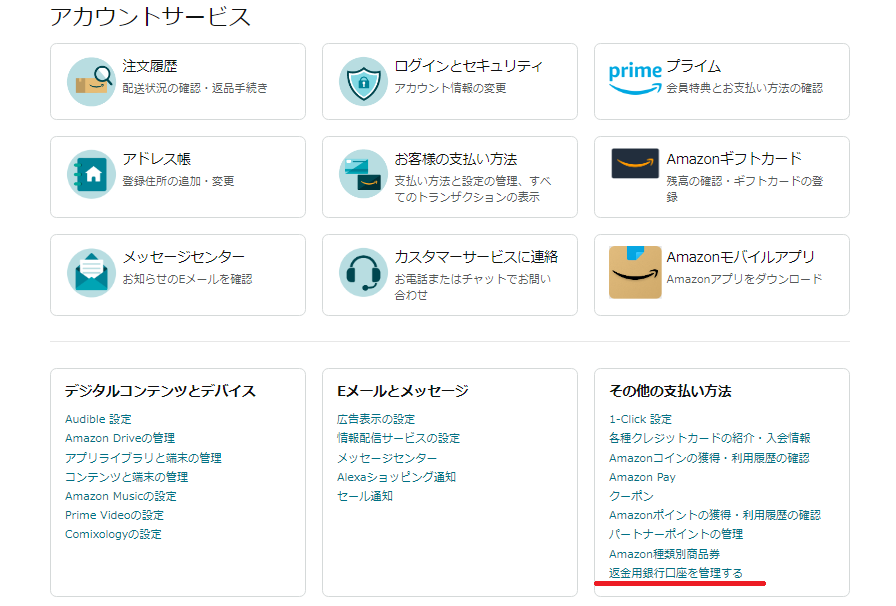The width and height of the screenshot is (896, 606).
Task: Open アドレス帳 card title
Action: [157, 159]
